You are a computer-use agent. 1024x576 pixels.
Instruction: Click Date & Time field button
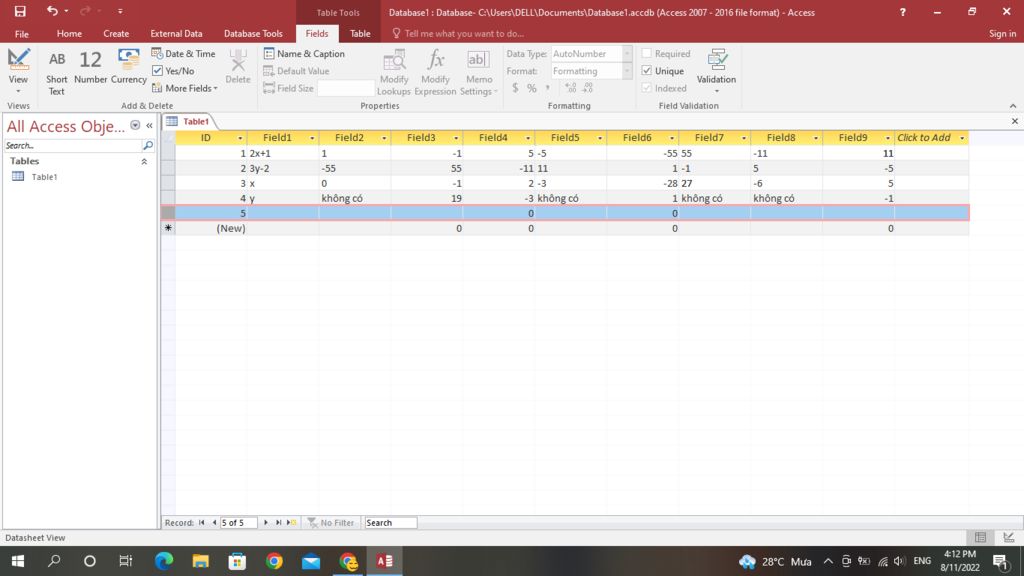click(x=184, y=54)
